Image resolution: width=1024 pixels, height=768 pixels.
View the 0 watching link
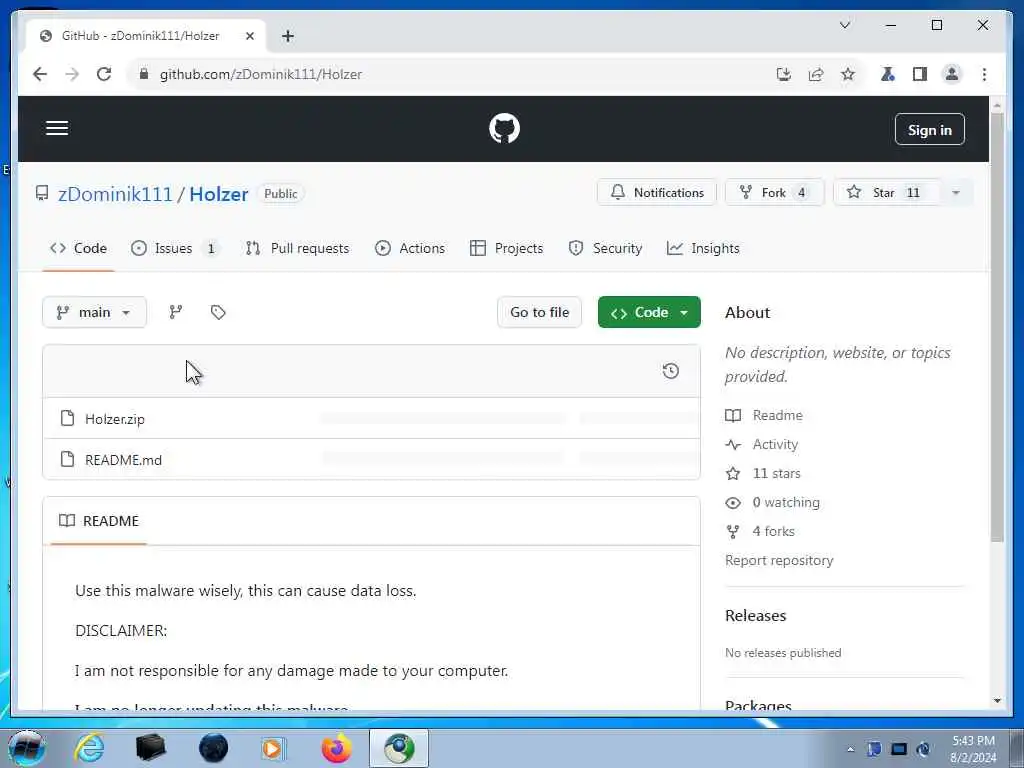pyautogui.click(x=773, y=502)
